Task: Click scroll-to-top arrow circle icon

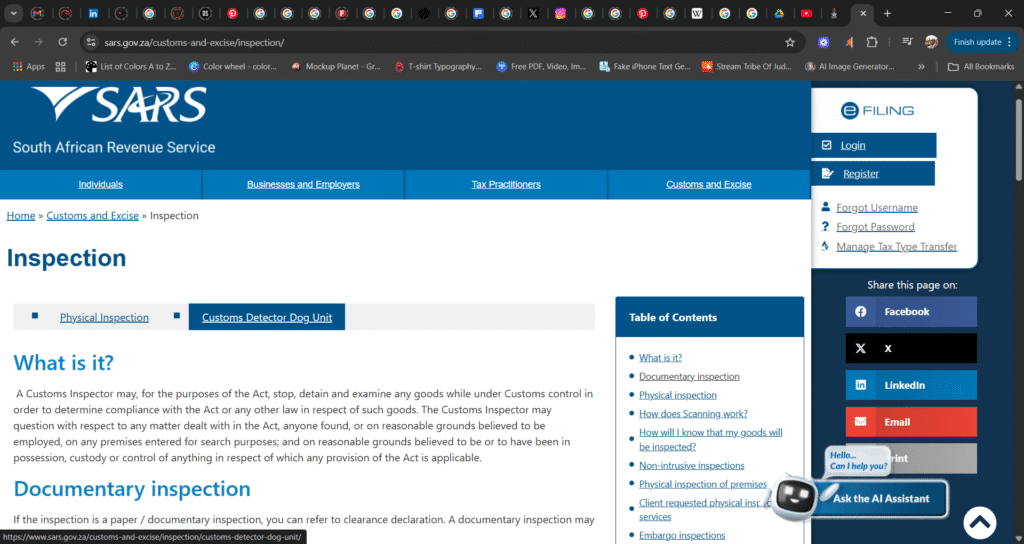Action: 979,522
